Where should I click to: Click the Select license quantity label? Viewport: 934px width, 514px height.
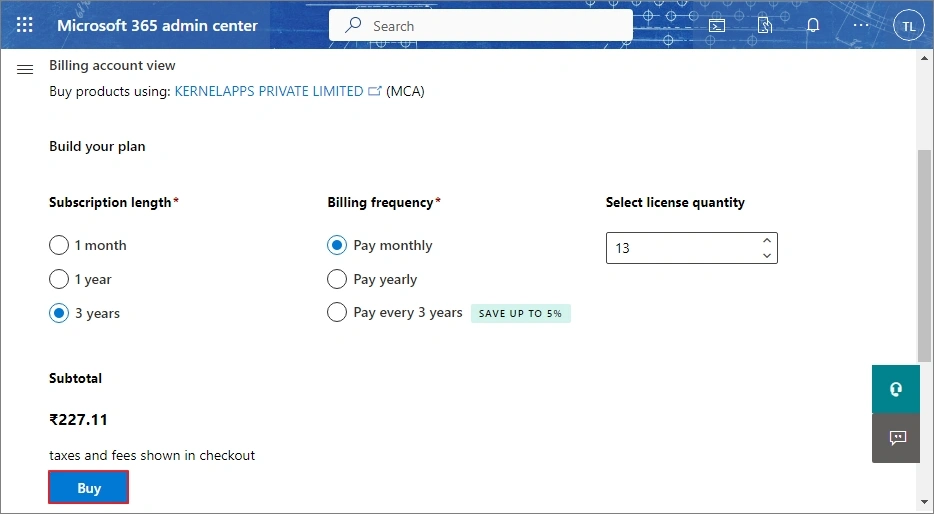[x=675, y=203]
